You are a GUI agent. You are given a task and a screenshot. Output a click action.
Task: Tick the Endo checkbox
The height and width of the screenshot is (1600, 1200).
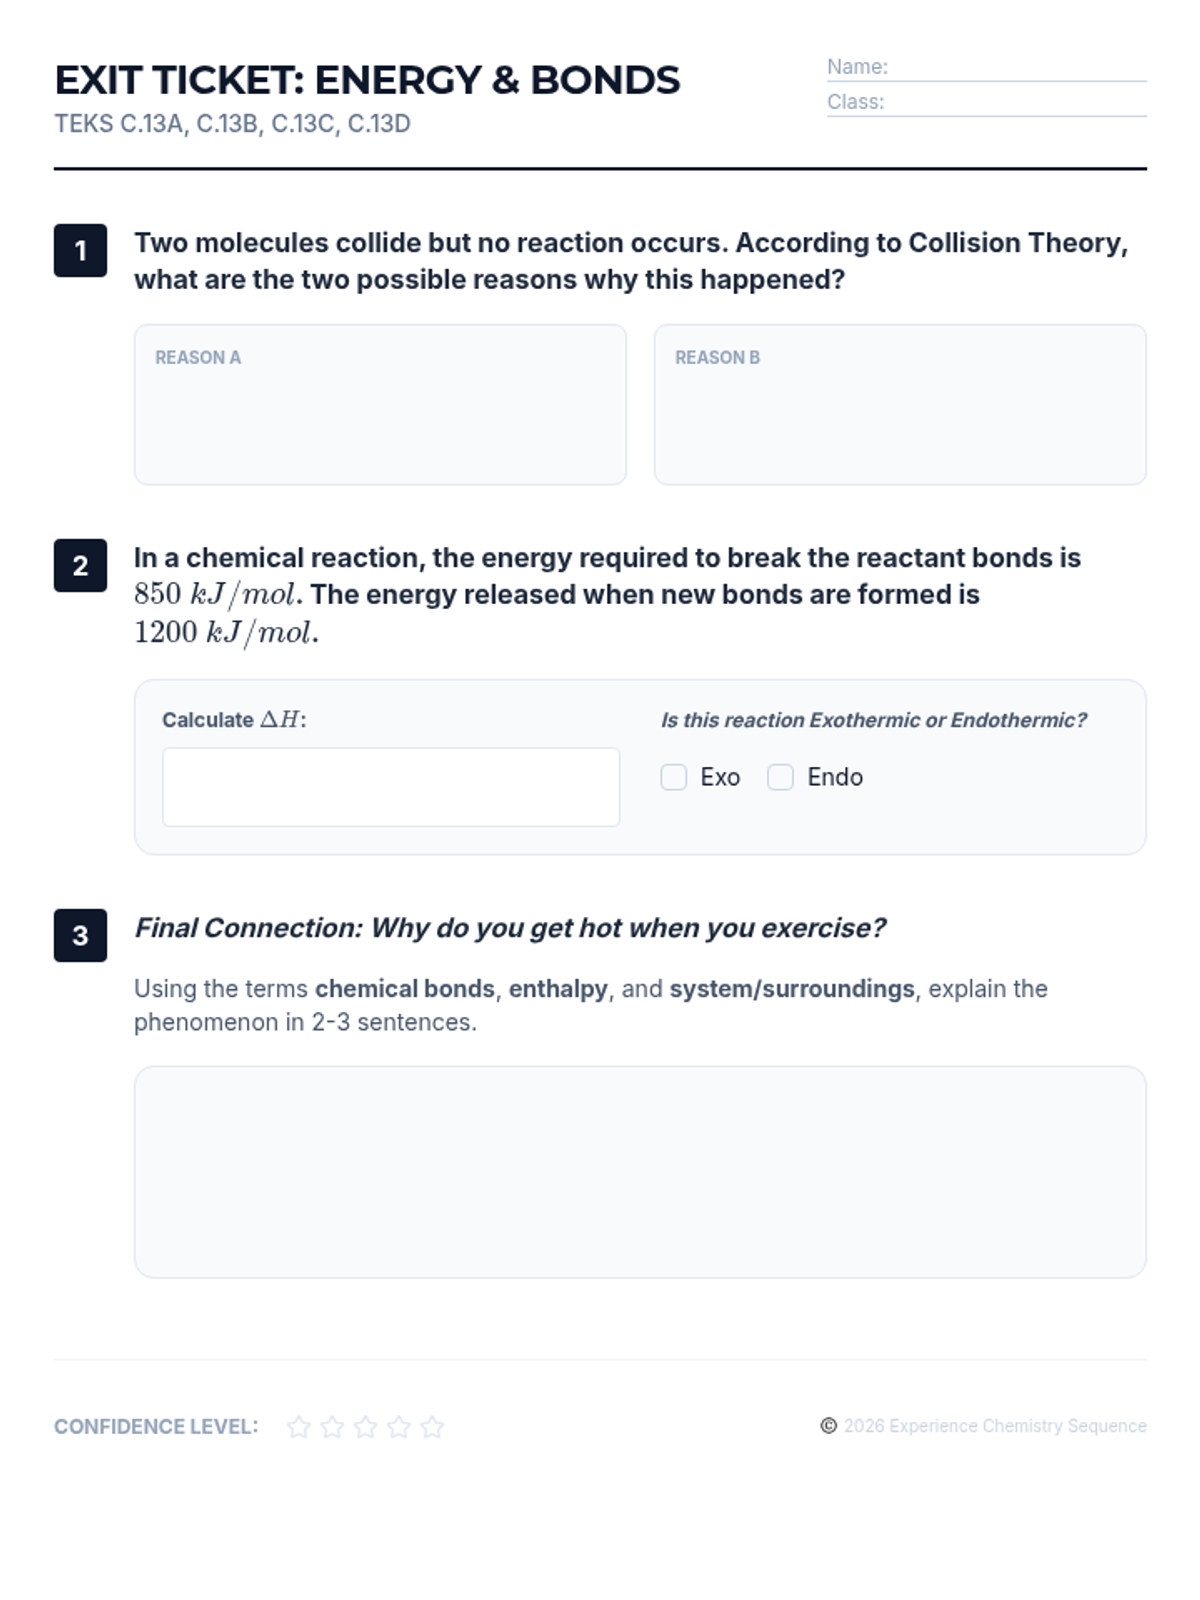[x=780, y=777]
